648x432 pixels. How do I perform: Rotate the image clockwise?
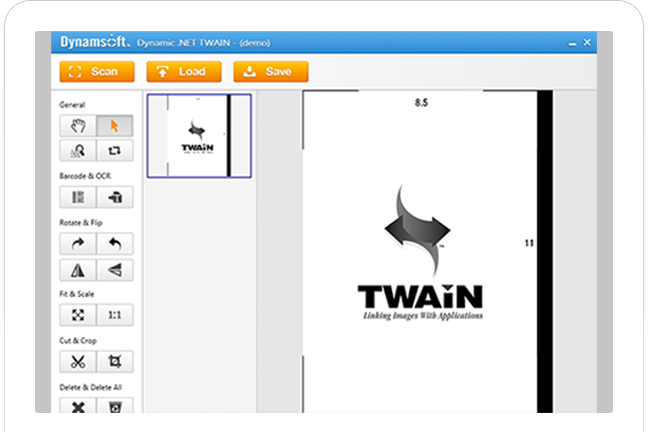78,244
